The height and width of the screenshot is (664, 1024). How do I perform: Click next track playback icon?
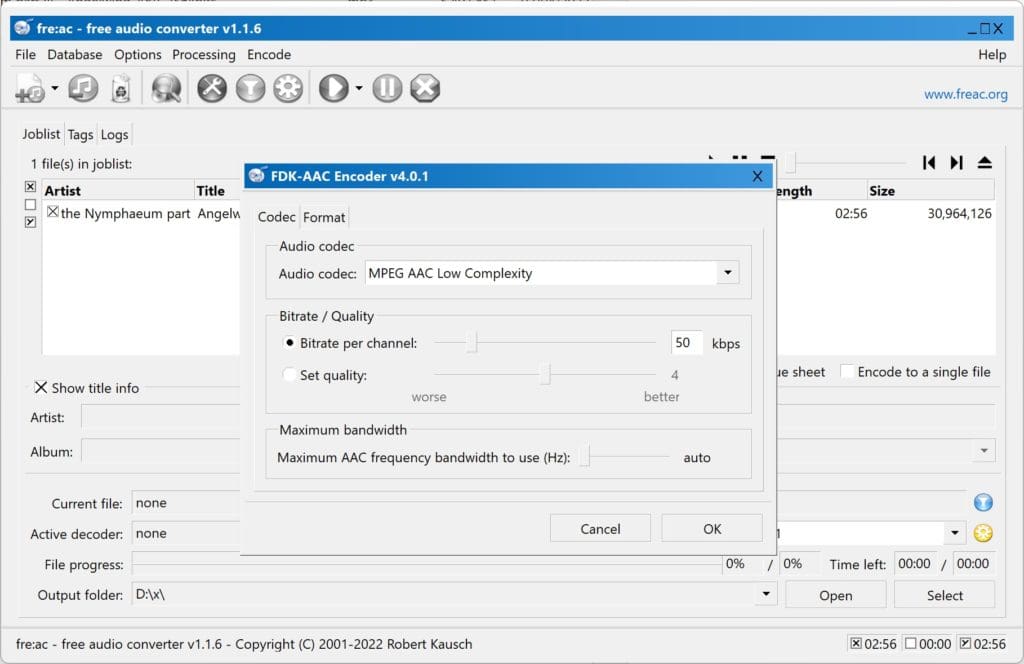(956, 163)
